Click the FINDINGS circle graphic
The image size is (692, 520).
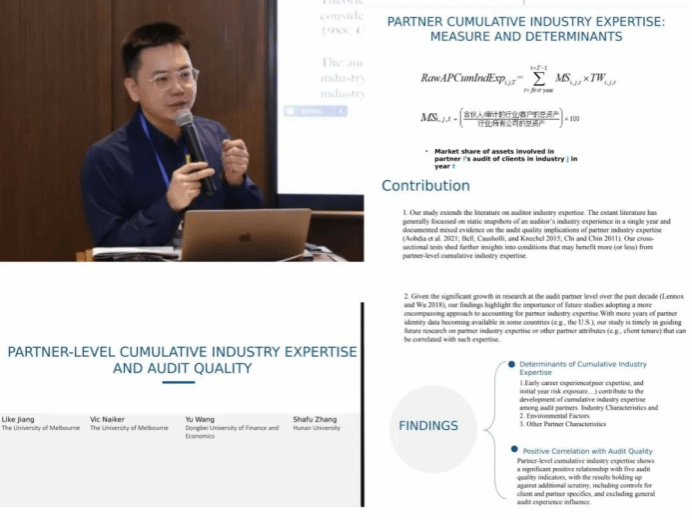click(429, 425)
